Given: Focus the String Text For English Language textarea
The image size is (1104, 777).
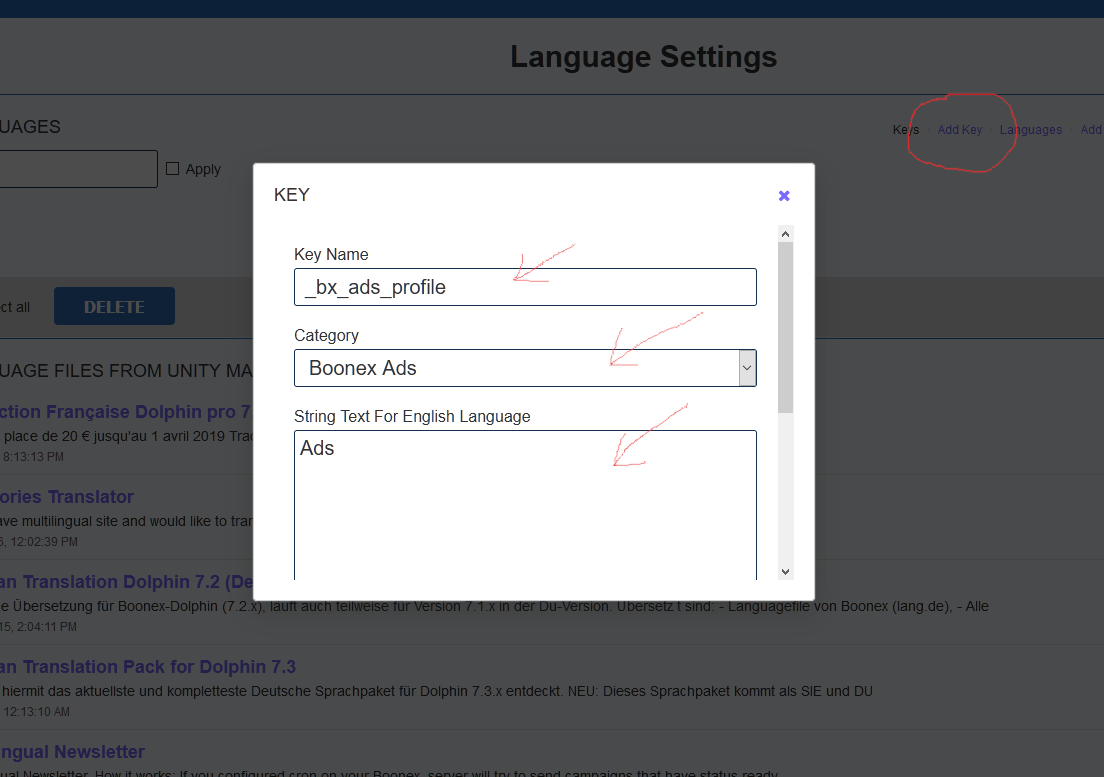Looking at the screenshot, I should (x=525, y=505).
